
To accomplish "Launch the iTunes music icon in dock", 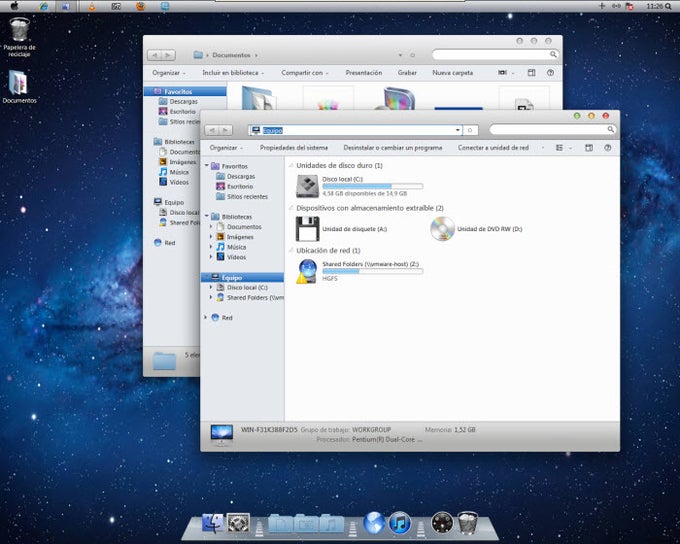I will (399, 523).
